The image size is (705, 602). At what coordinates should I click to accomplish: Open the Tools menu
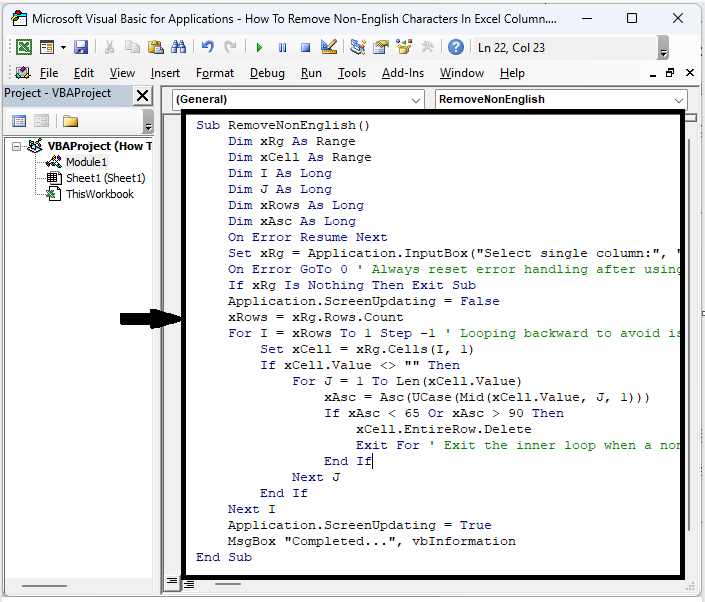[352, 73]
